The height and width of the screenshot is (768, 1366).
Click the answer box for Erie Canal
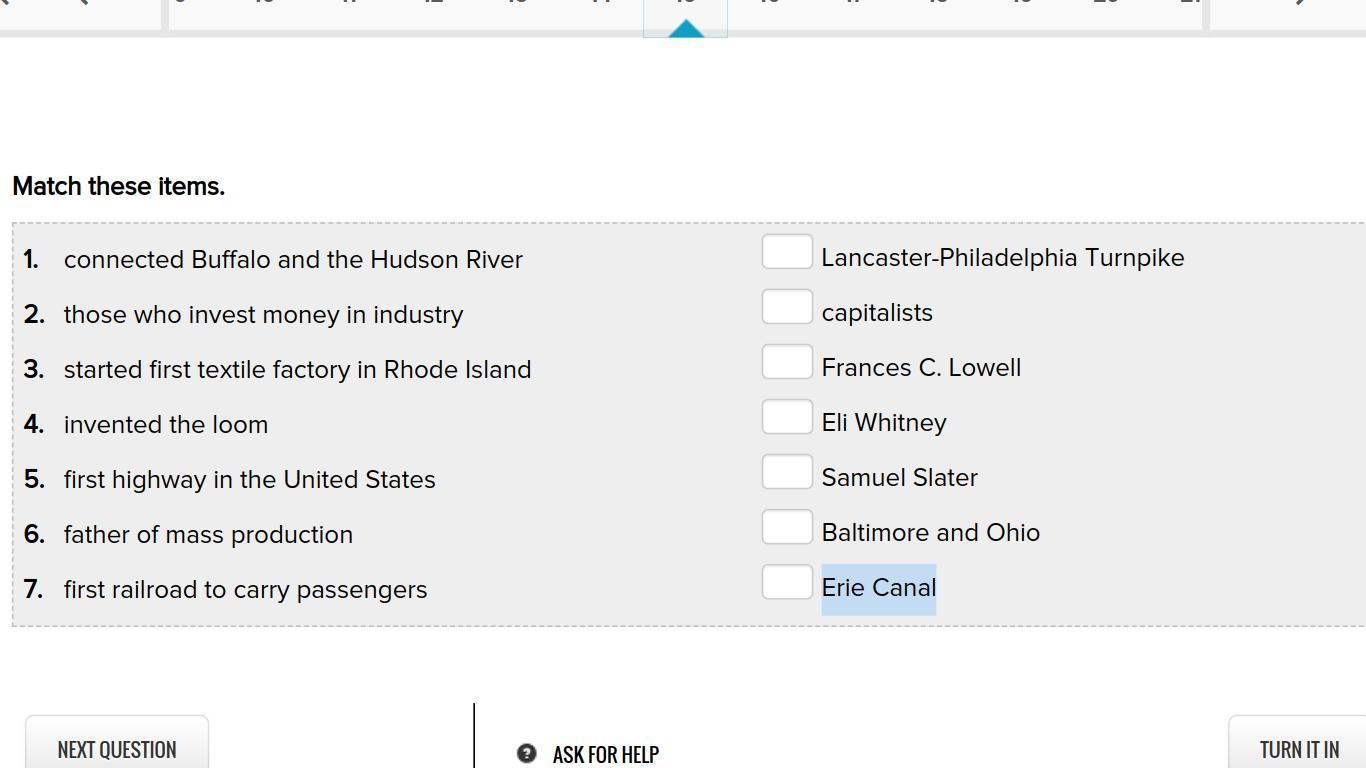786,582
